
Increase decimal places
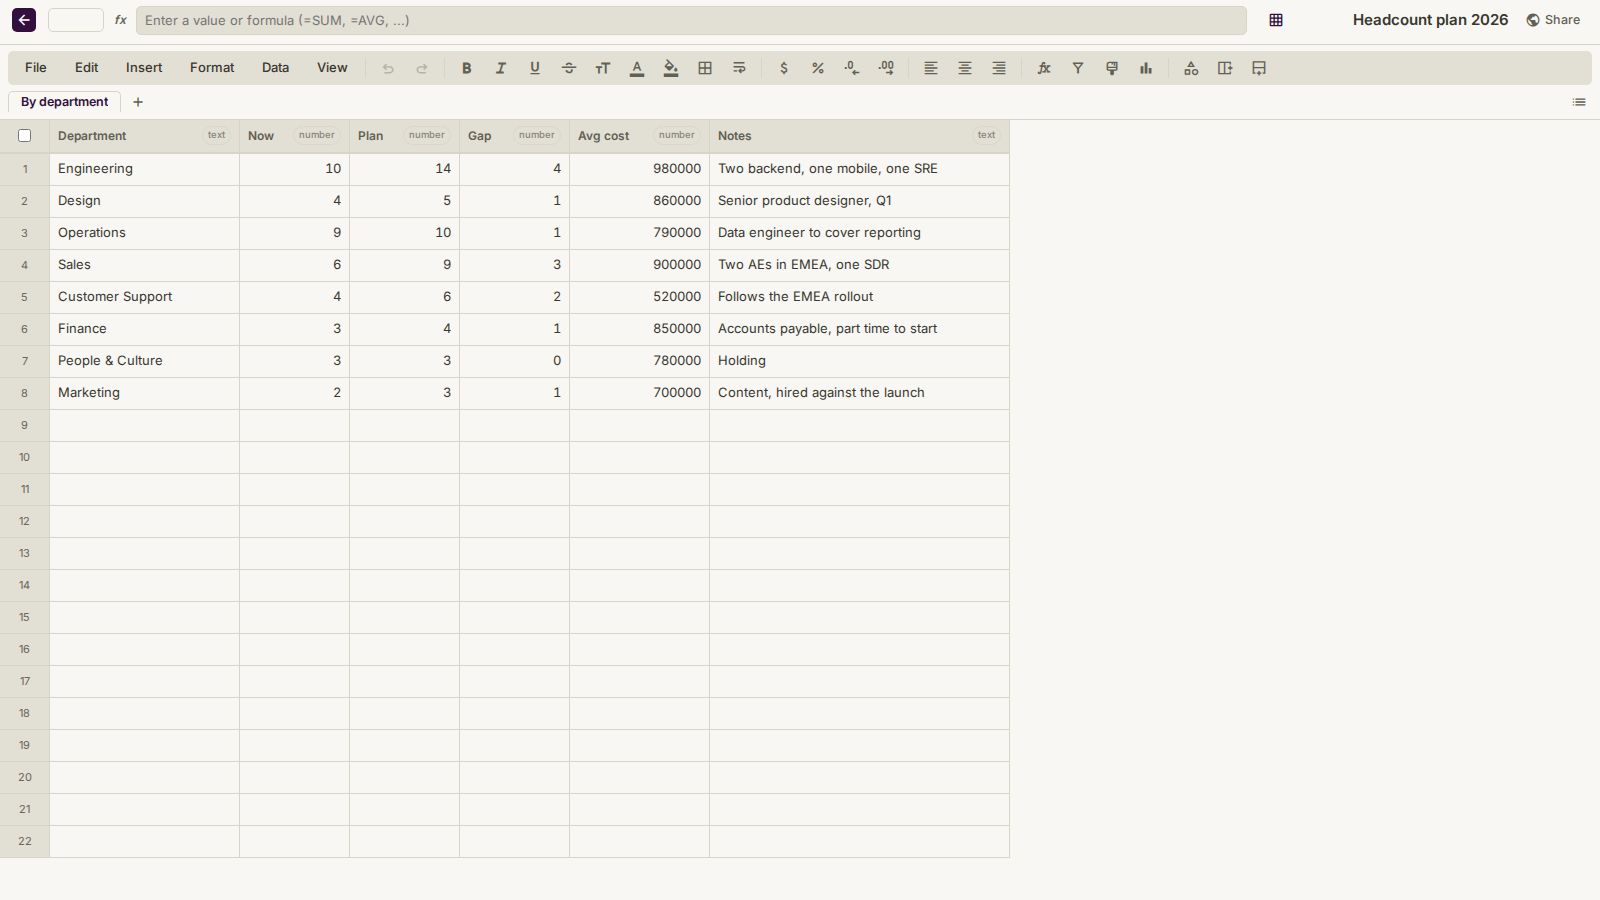(x=885, y=68)
